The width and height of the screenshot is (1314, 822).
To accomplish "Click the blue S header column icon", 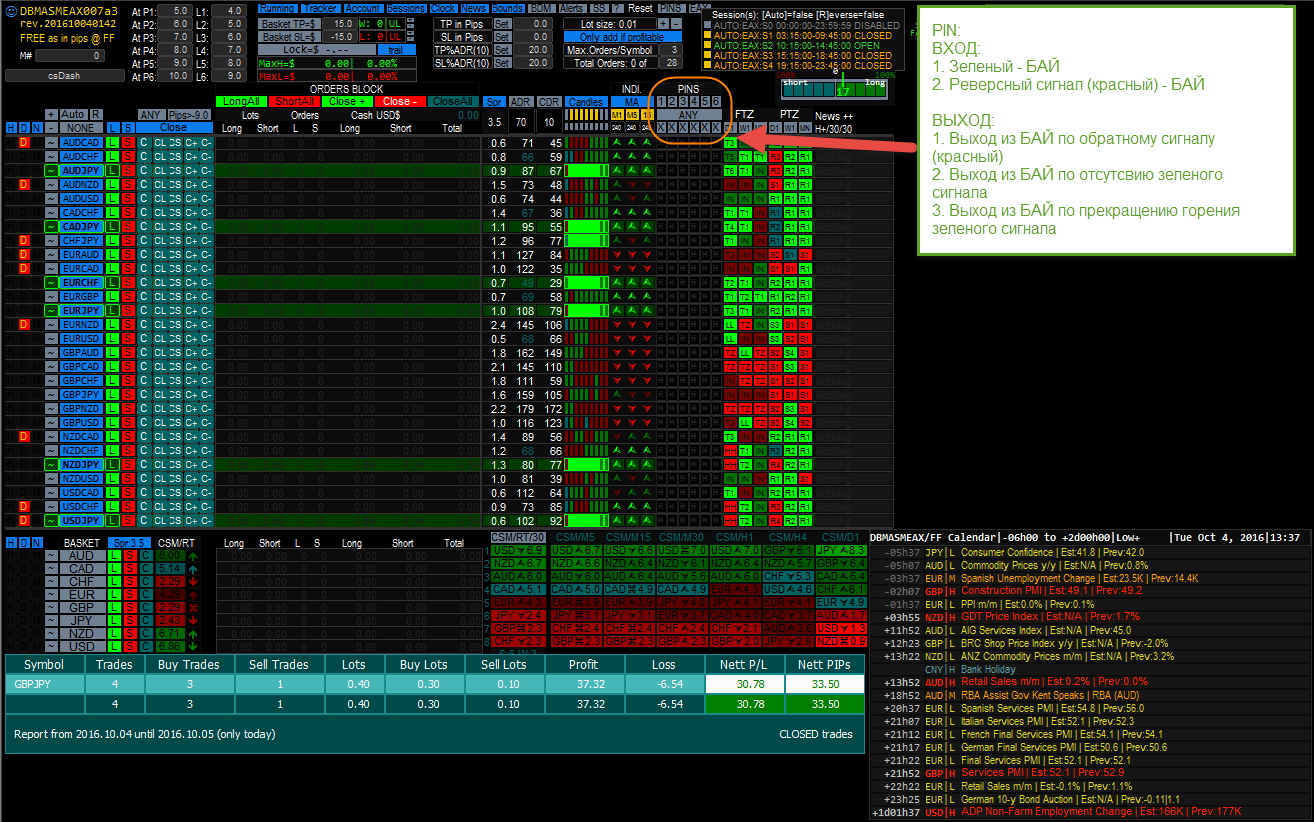I will pyautogui.click(x=128, y=128).
